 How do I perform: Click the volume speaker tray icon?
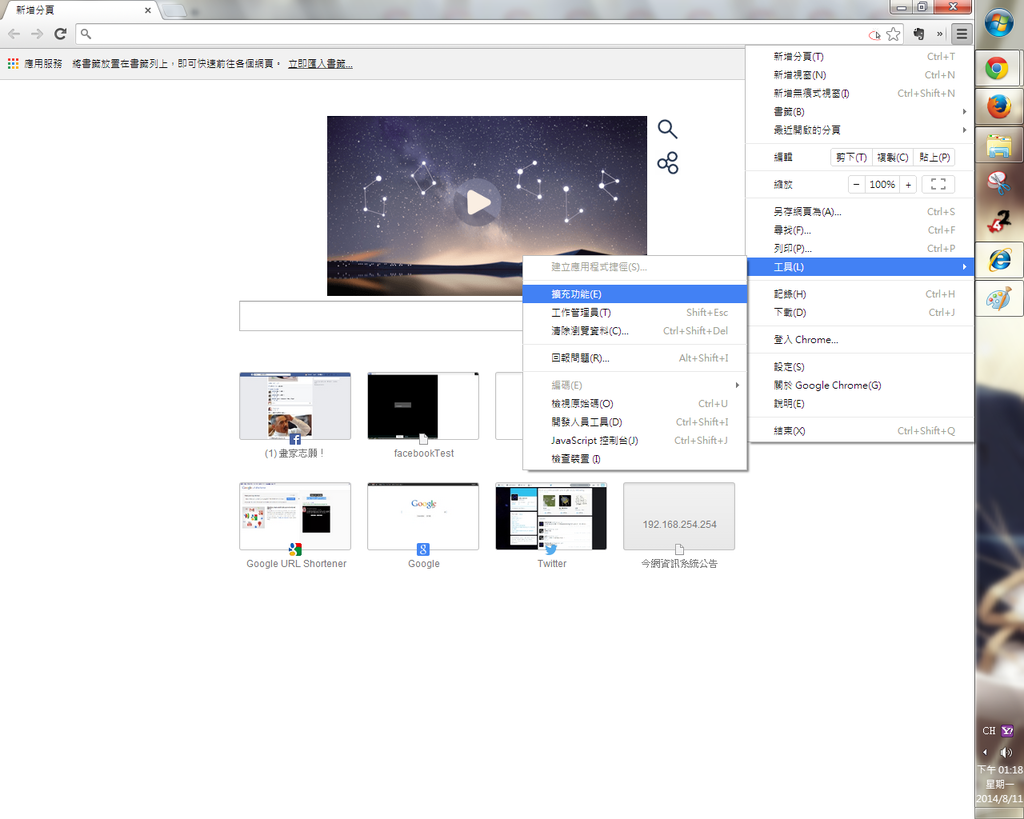(x=1006, y=752)
